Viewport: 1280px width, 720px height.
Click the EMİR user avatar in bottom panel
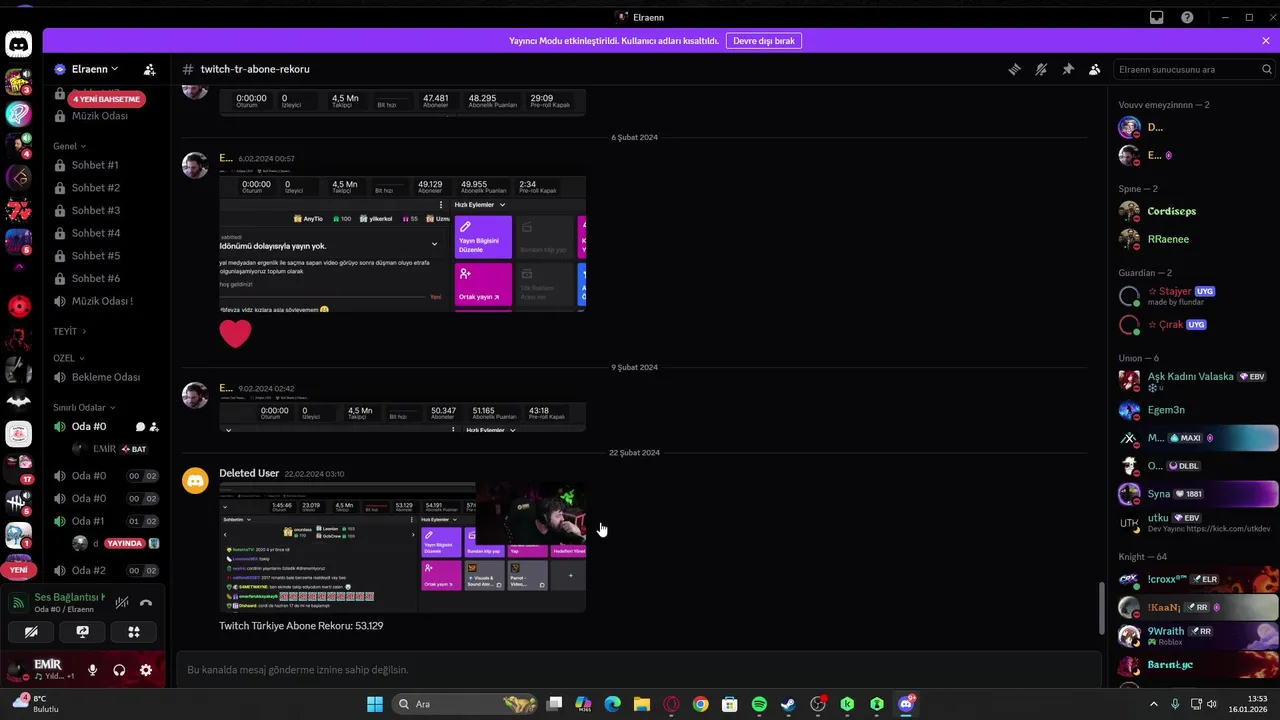pyautogui.click(x=17, y=670)
